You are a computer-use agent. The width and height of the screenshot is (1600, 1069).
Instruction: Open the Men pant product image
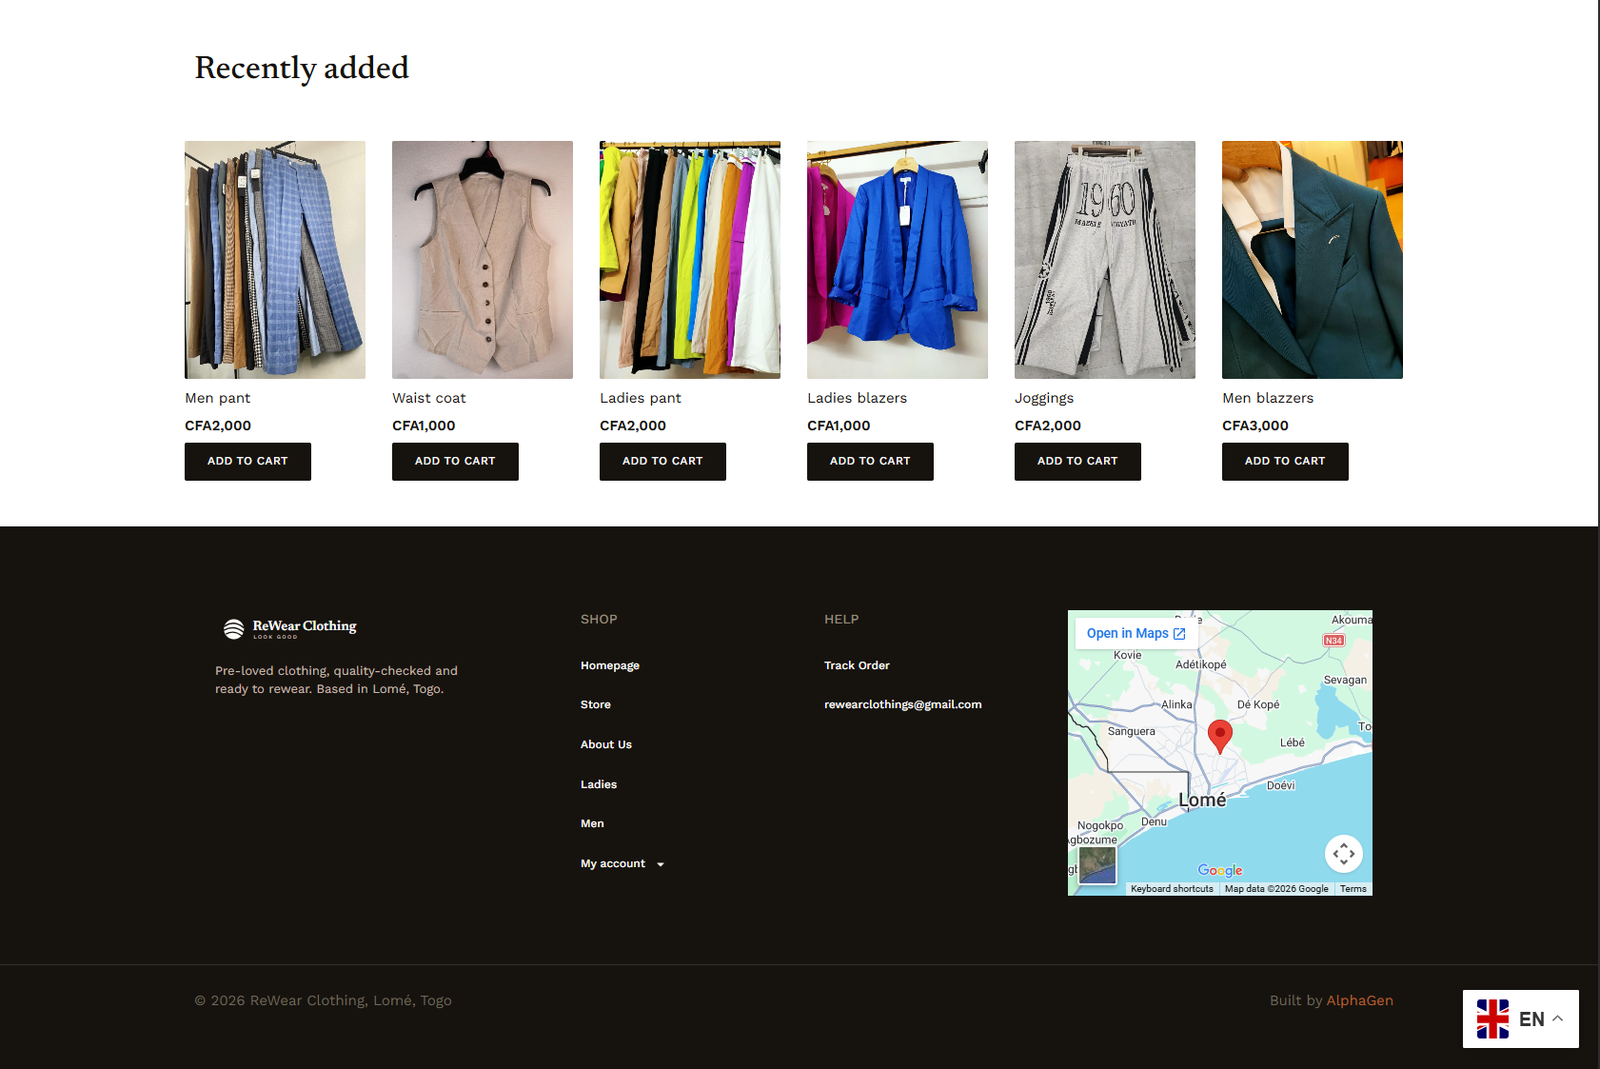coord(275,260)
